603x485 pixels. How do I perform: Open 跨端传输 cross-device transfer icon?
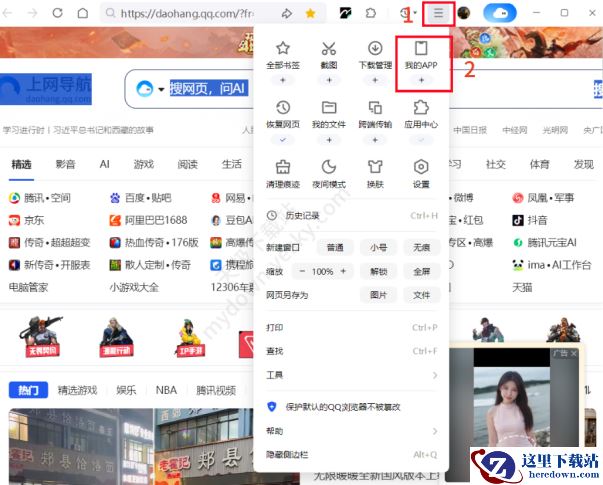click(375, 108)
